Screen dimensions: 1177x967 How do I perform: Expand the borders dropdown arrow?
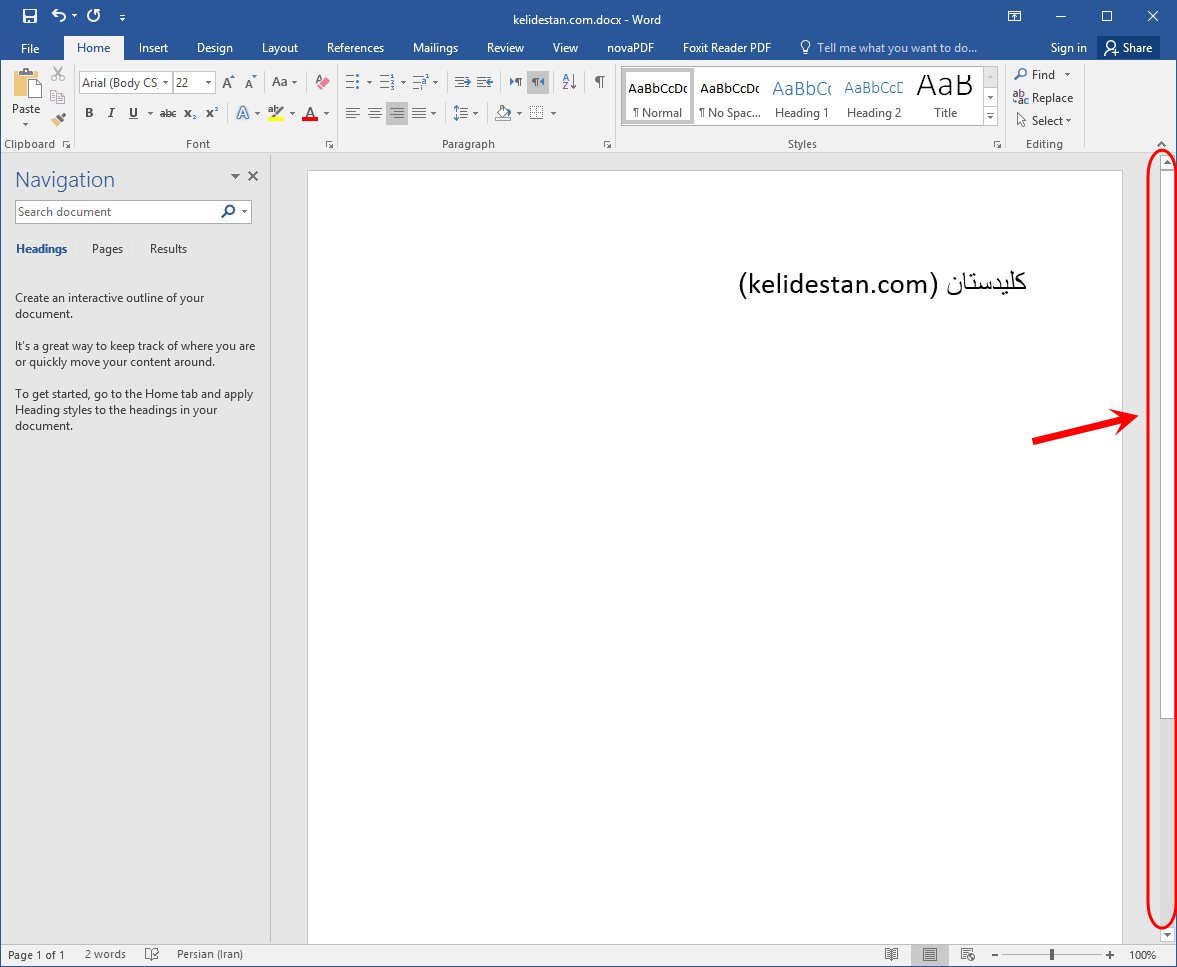(x=554, y=113)
